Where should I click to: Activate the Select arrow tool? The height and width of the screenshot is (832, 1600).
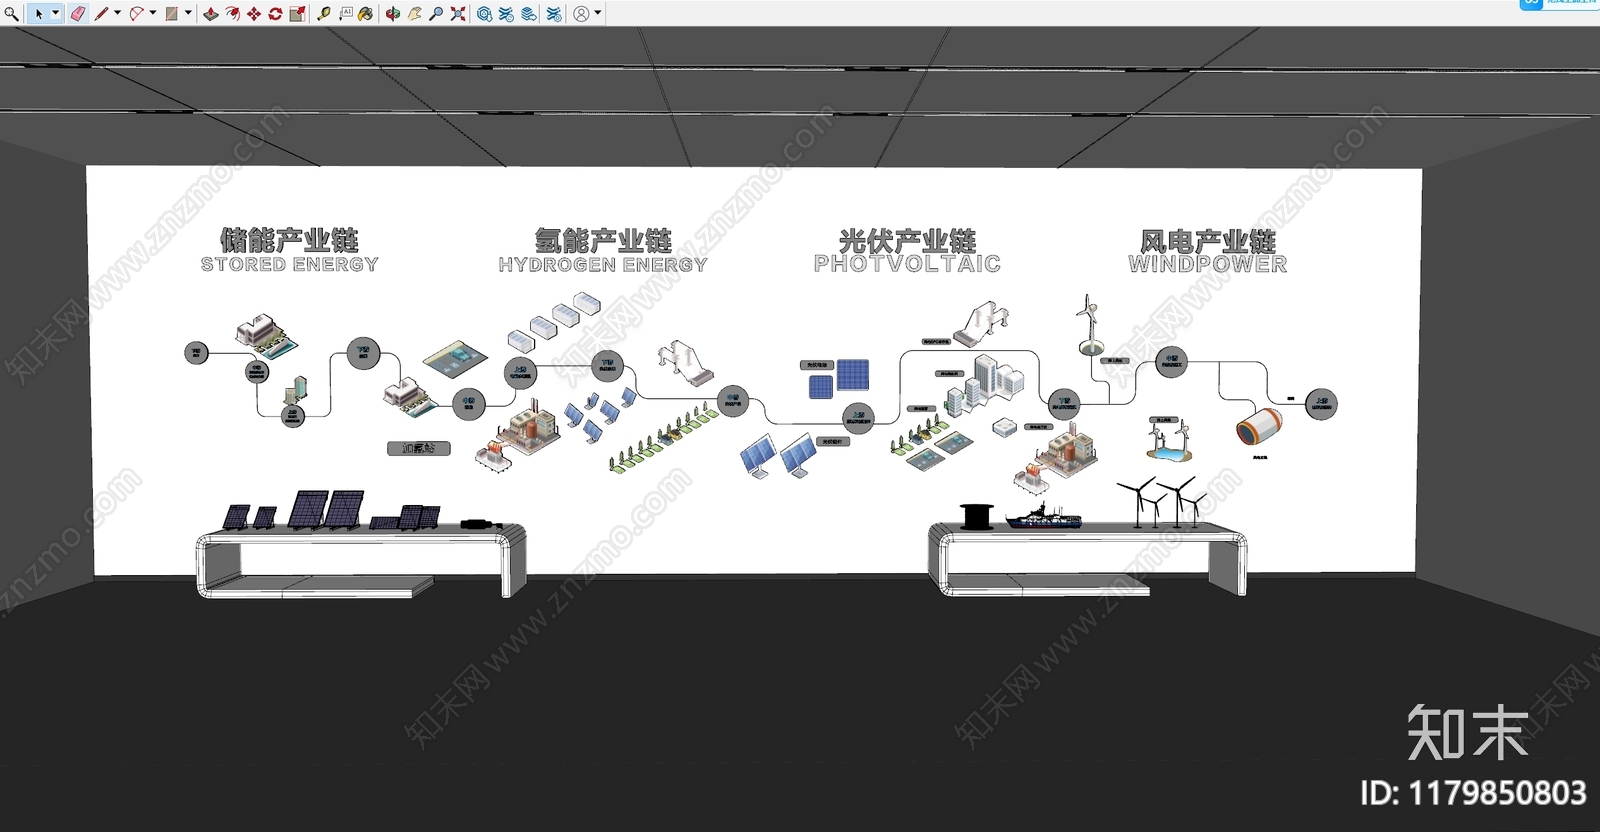(x=39, y=14)
